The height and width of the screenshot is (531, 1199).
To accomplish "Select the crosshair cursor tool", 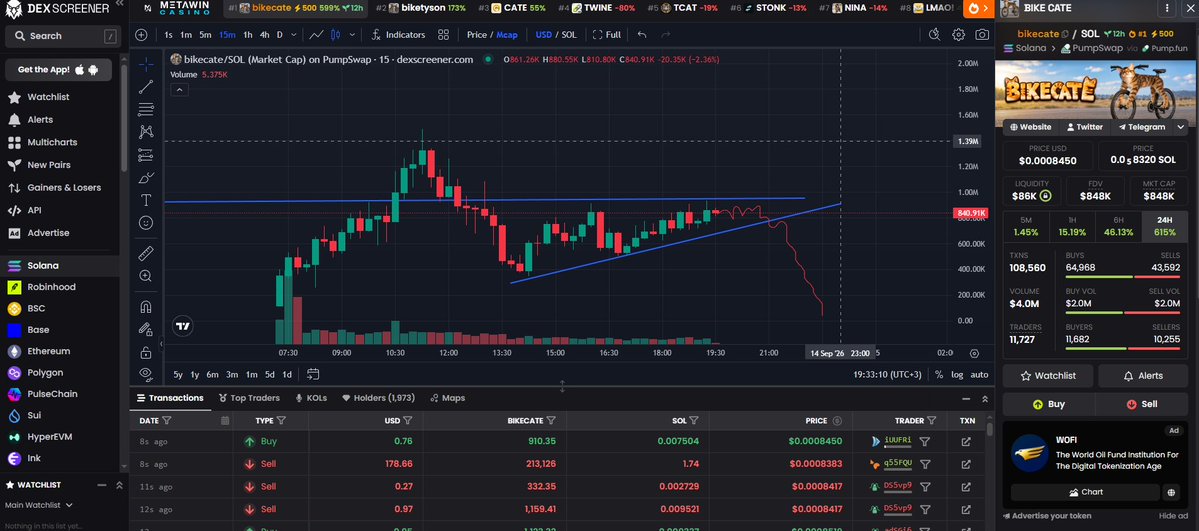I will [146, 64].
